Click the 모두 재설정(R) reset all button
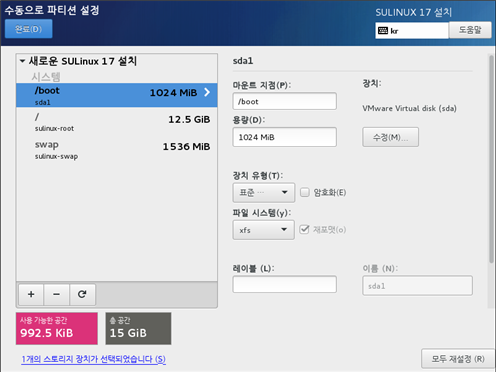The height and width of the screenshot is (372, 496). [x=458, y=359]
